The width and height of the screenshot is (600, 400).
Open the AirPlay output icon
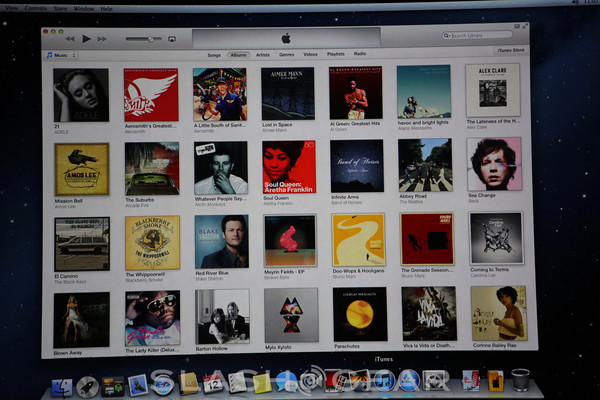[172, 39]
